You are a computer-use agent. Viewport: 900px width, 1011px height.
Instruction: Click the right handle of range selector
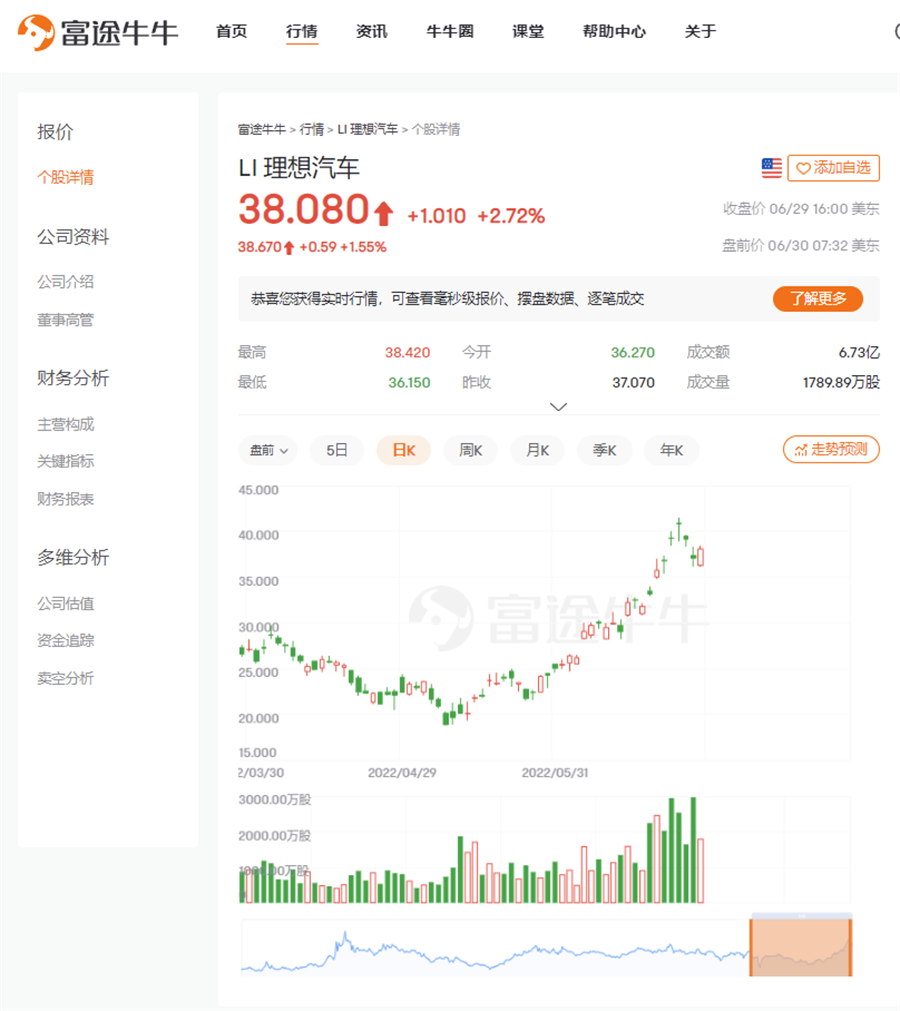point(850,948)
